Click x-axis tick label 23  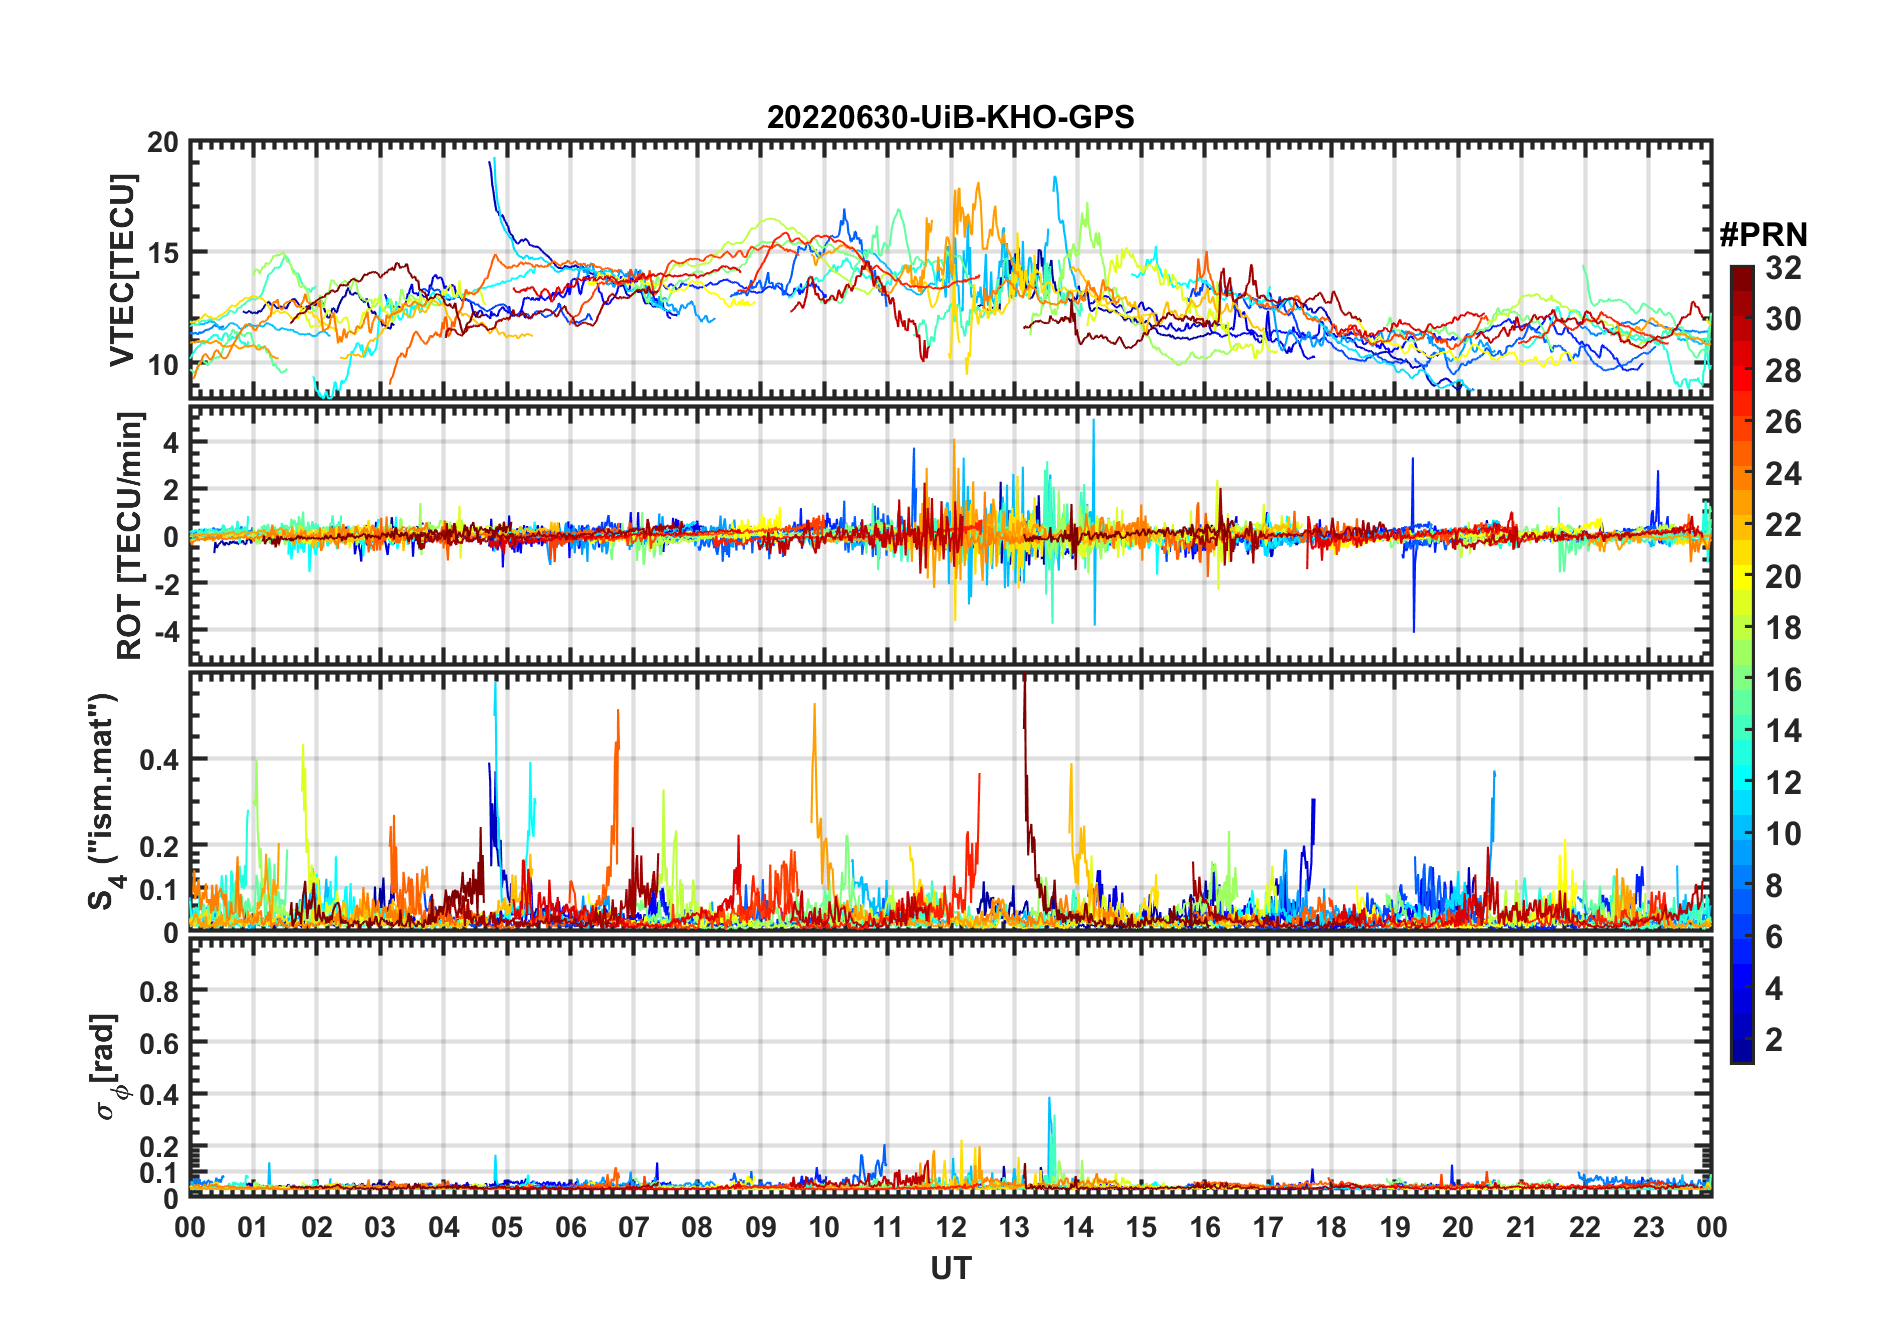(1648, 1227)
